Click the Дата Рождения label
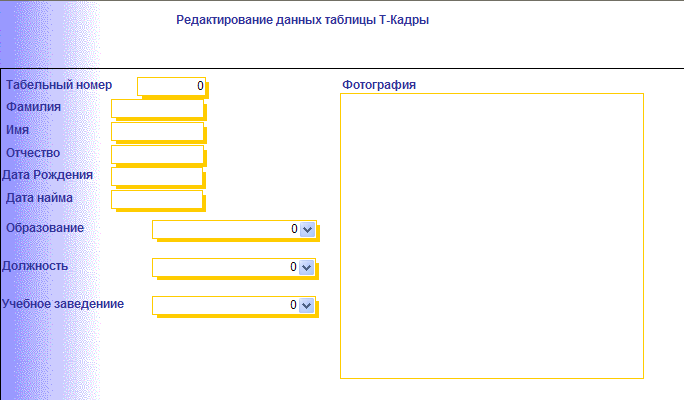Viewport: 684px width, 400px height. coord(48,175)
